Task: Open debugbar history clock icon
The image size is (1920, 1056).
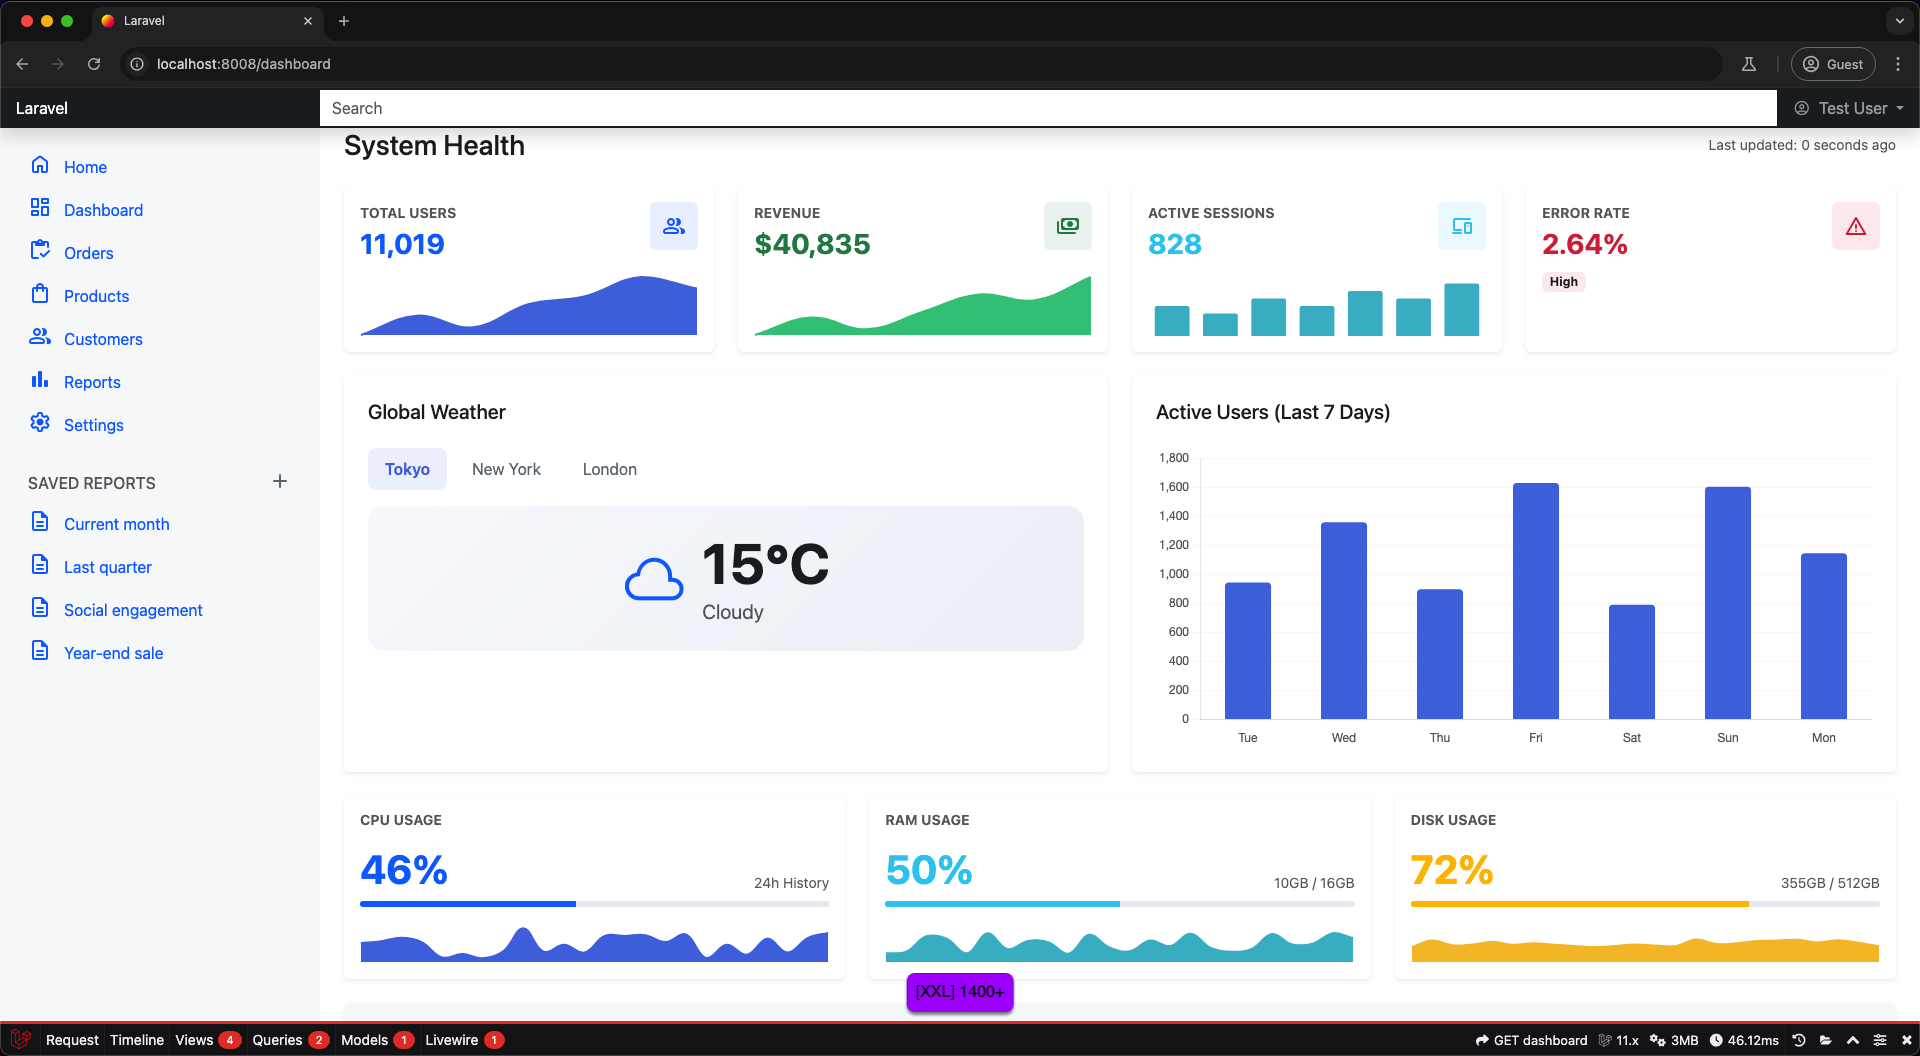Action: (1799, 1040)
